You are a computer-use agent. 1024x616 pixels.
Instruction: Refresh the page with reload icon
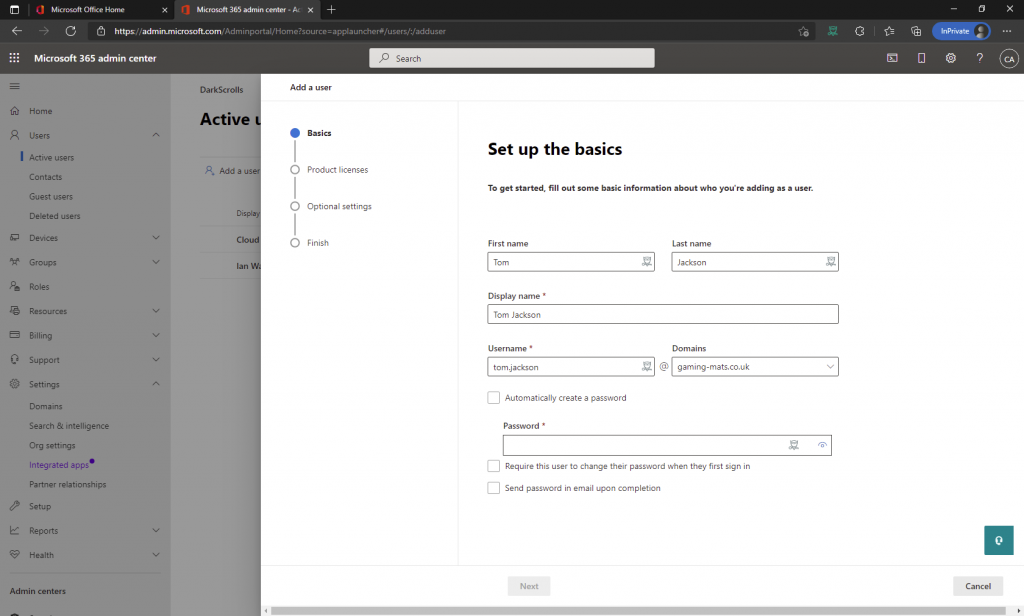pyautogui.click(x=71, y=31)
